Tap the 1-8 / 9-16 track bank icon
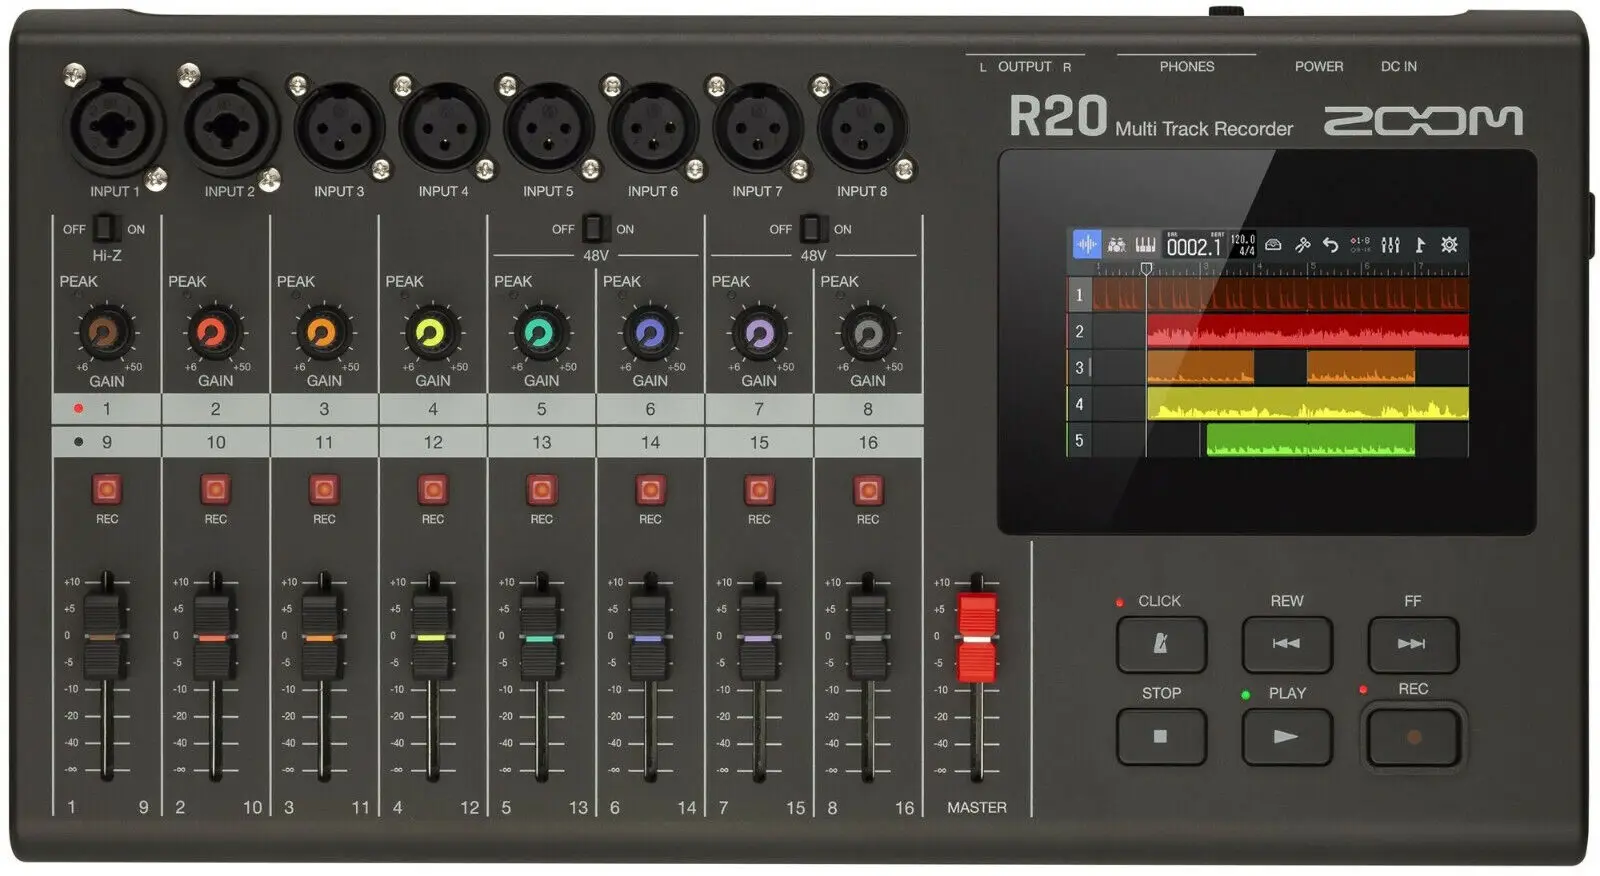Image resolution: width=1600 pixels, height=876 pixels. click(x=1360, y=245)
